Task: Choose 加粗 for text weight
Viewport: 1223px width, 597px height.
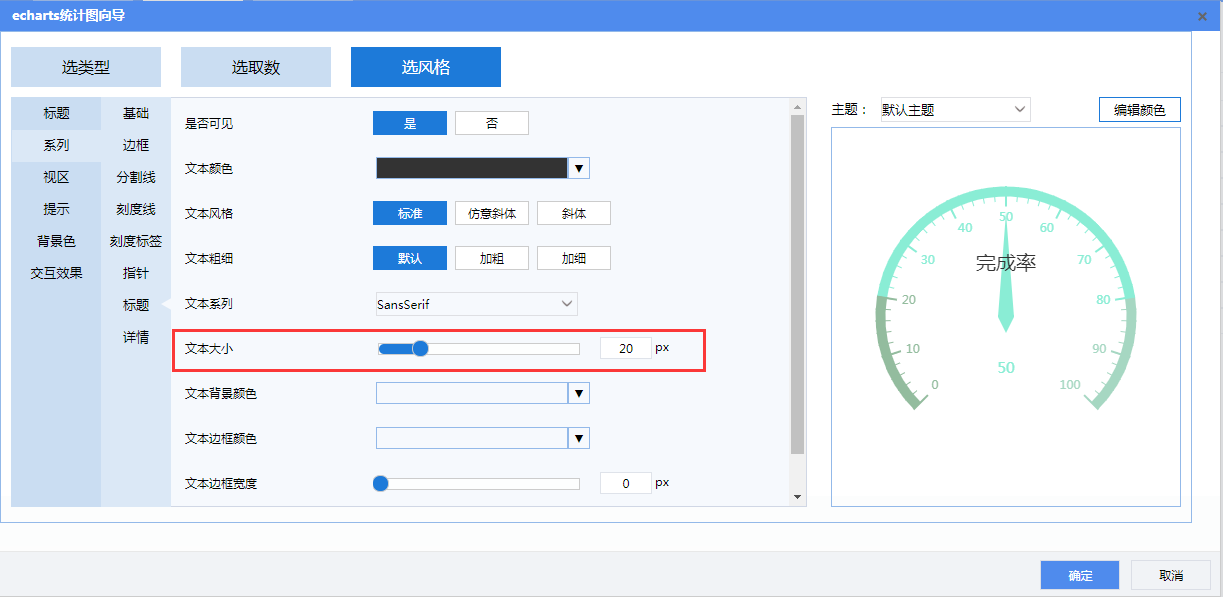Action: coord(491,258)
